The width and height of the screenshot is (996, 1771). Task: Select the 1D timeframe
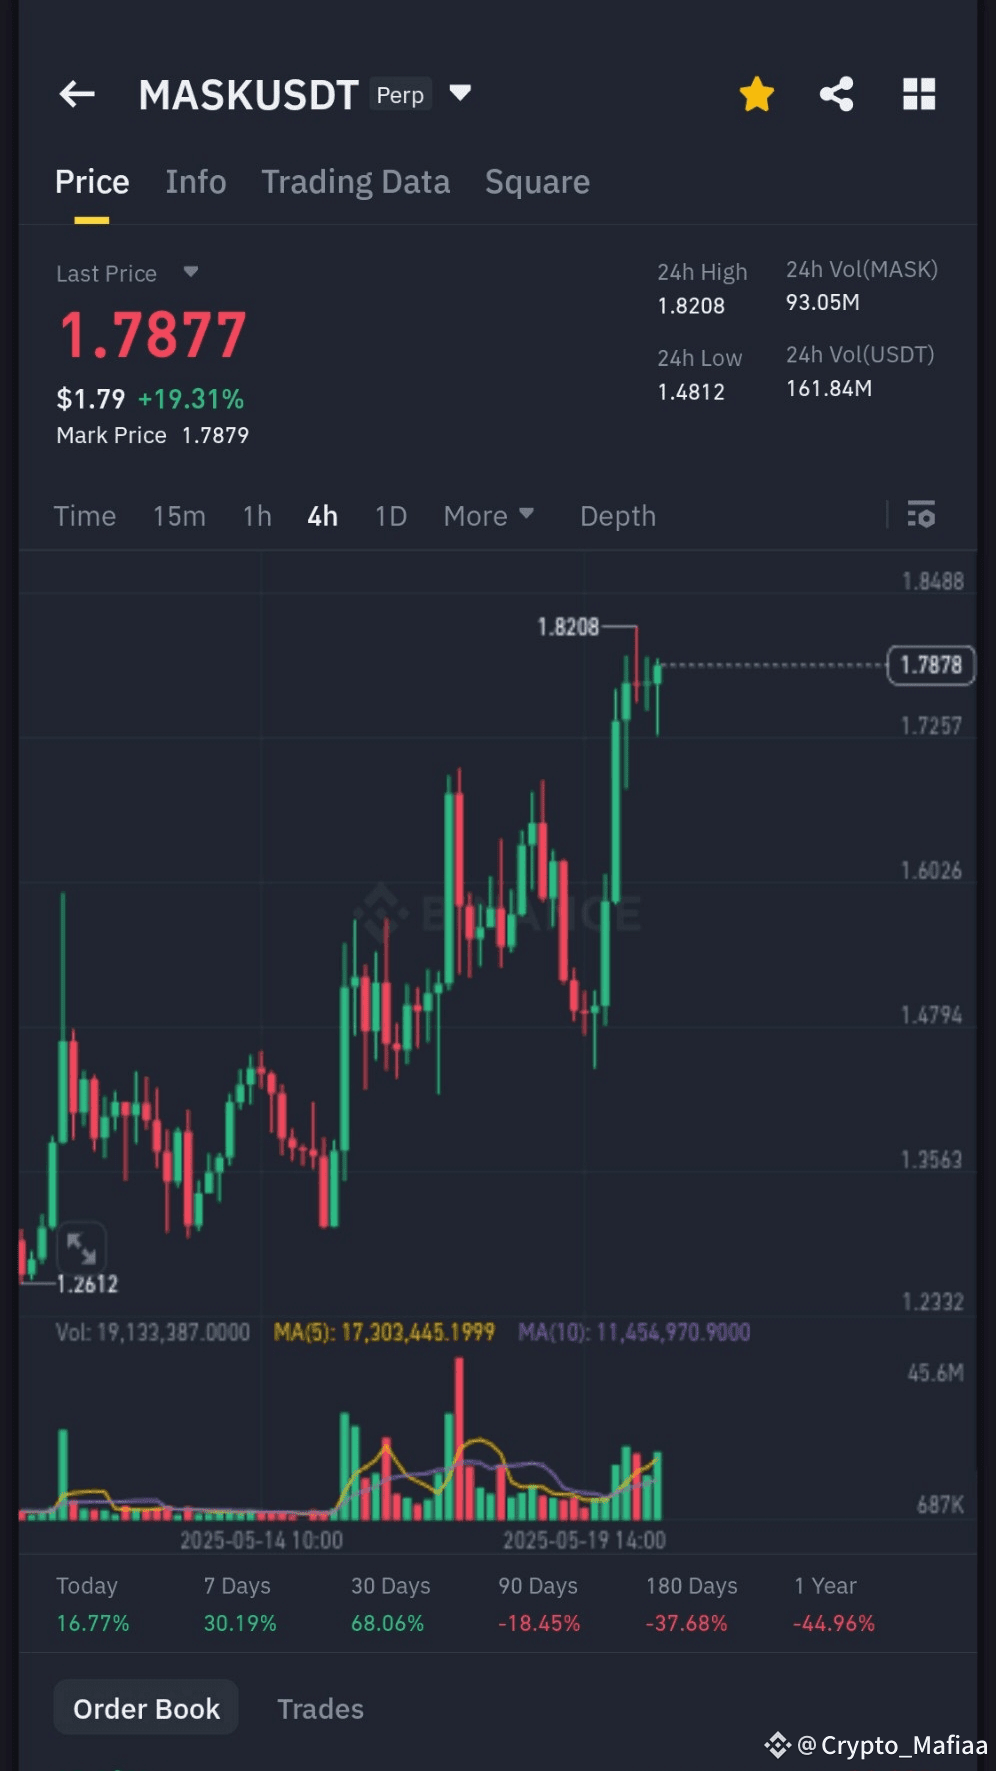[390, 516]
